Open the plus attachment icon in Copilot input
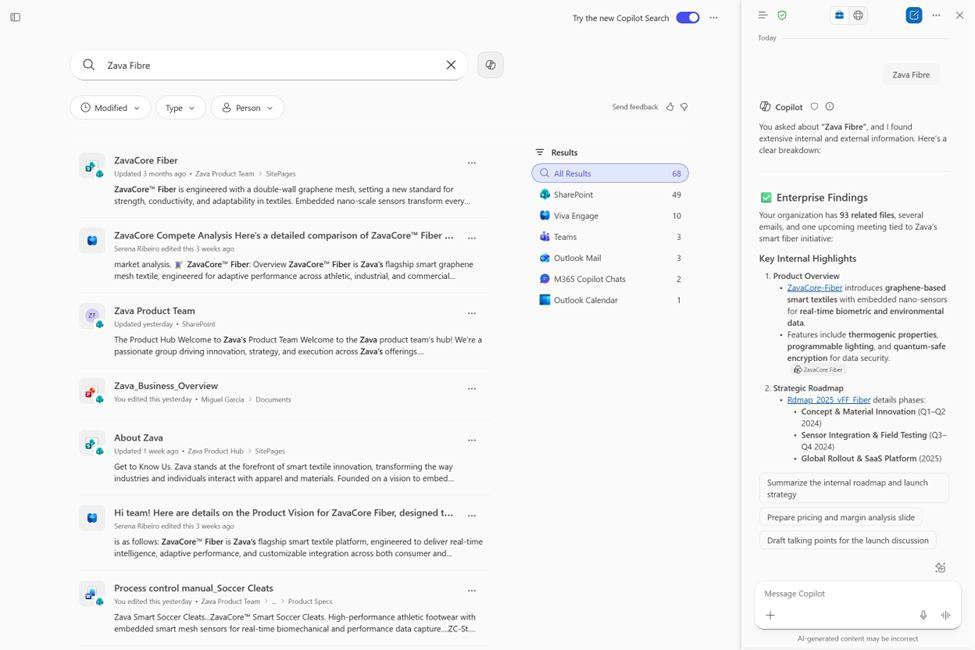 (x=770, y=615)
